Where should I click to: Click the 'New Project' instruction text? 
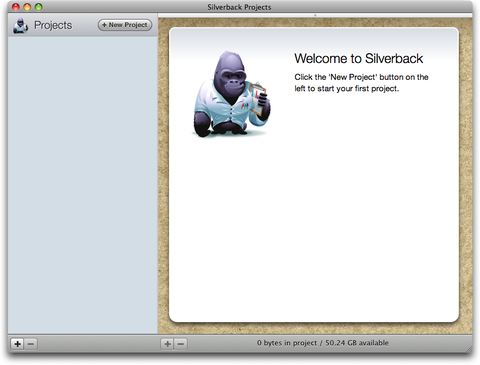click(x=361, y=83)
